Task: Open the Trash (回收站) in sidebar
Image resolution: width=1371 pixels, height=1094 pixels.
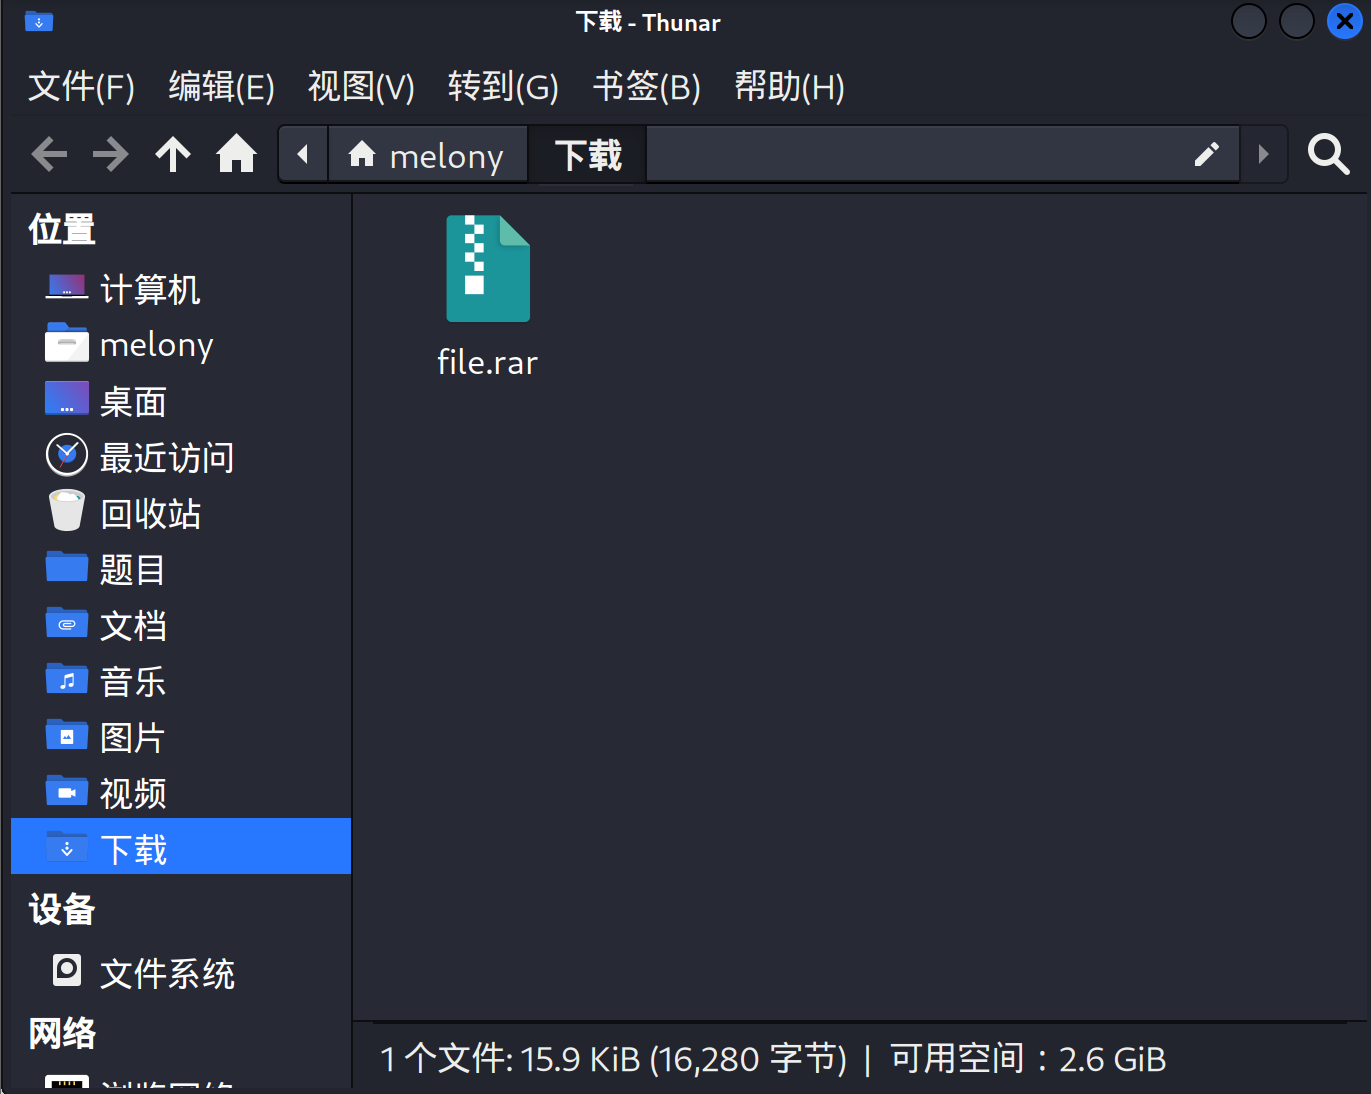Action: (x=150, y=514)
